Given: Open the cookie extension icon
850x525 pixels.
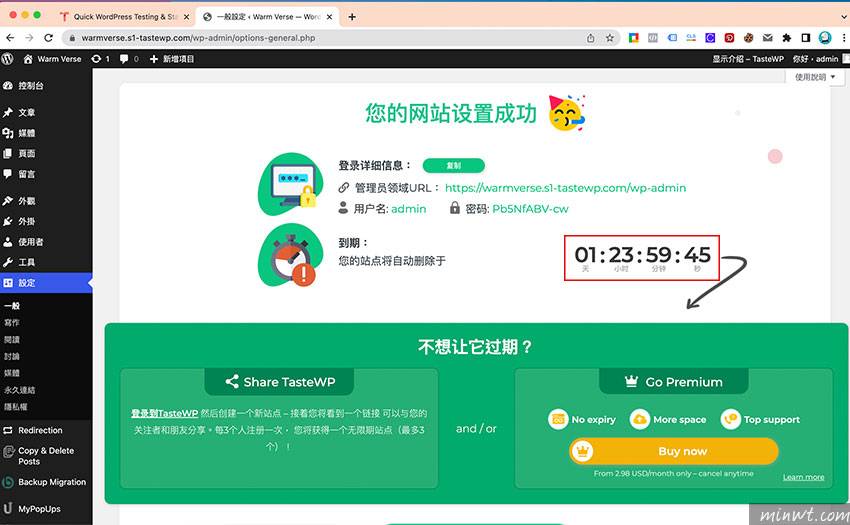Looking at the screenshot, I should pyautogui.click(x=749, y=38).
